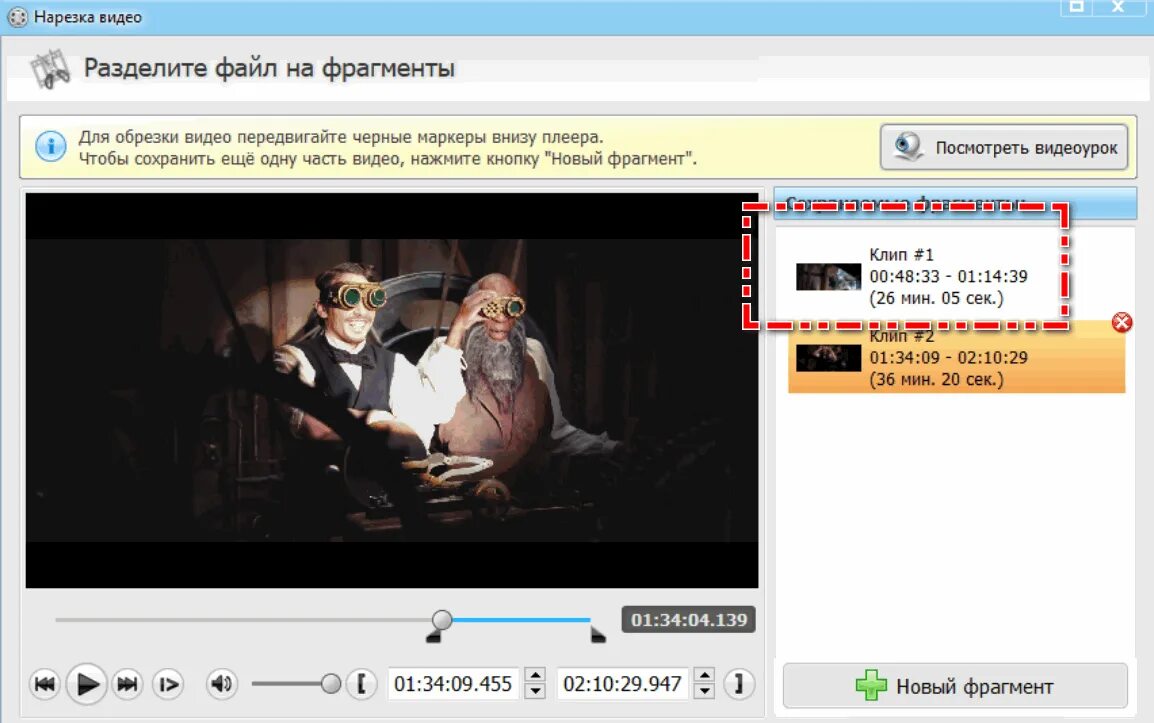Play the video preview
1154x723 pixels.
87,684
